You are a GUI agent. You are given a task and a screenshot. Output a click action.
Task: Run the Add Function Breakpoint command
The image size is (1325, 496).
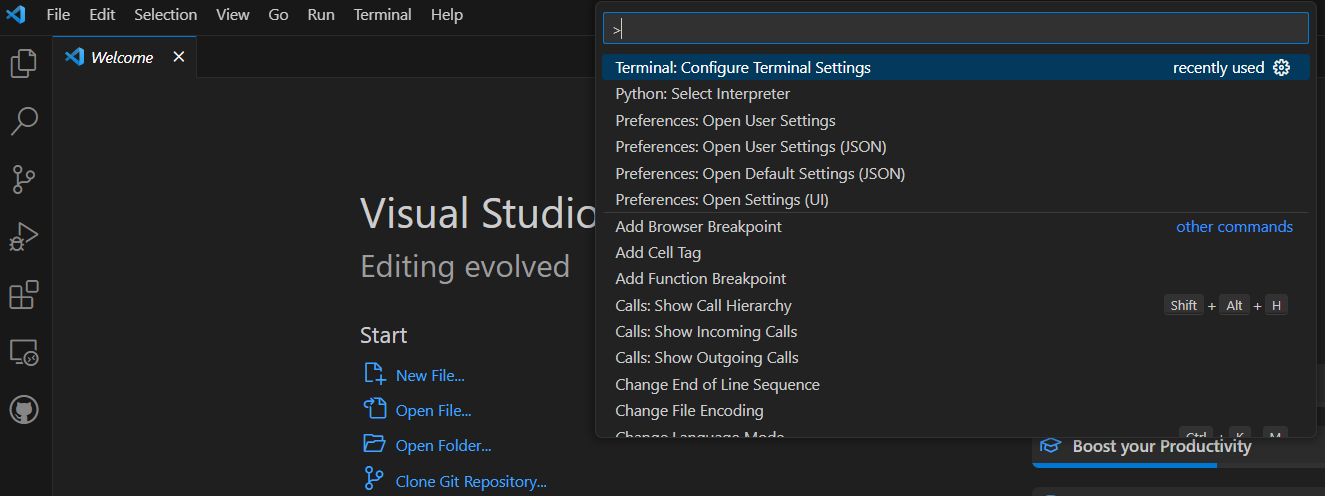pyautogui.click(x=955, y=279)
